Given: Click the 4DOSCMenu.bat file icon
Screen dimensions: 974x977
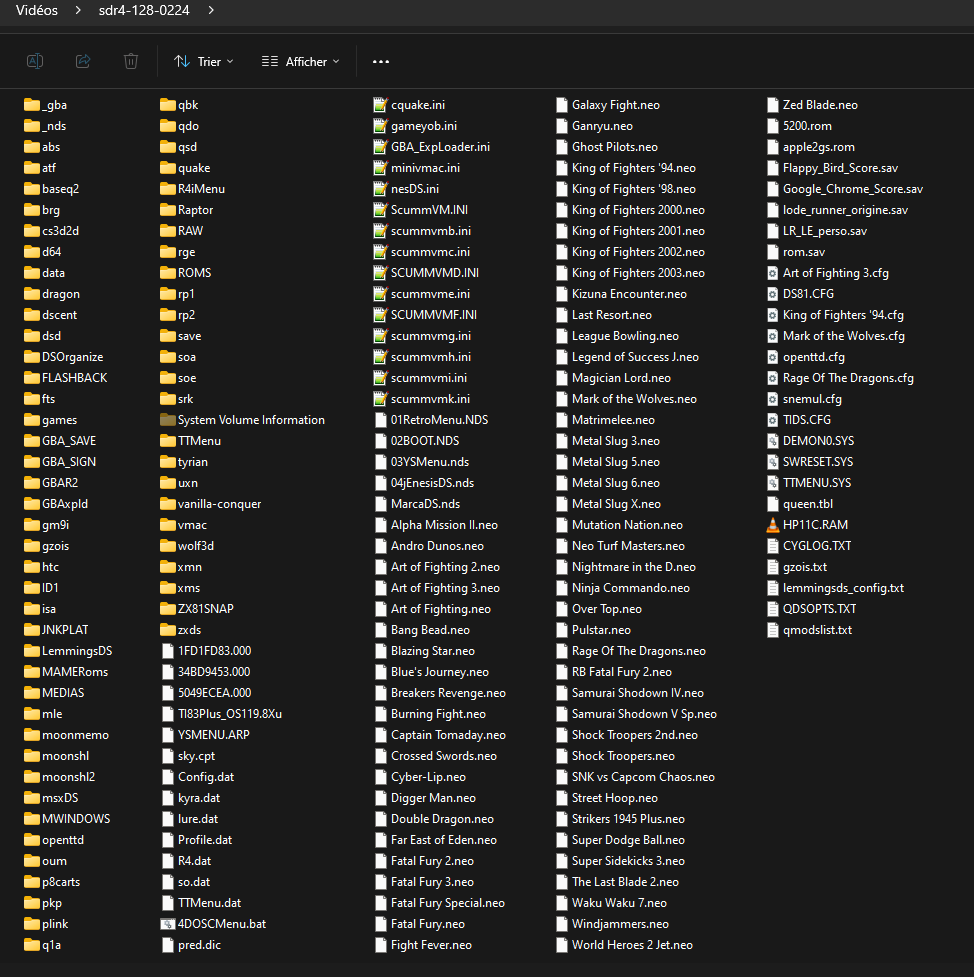Looking at the screenshot, I should click(168, 924).
